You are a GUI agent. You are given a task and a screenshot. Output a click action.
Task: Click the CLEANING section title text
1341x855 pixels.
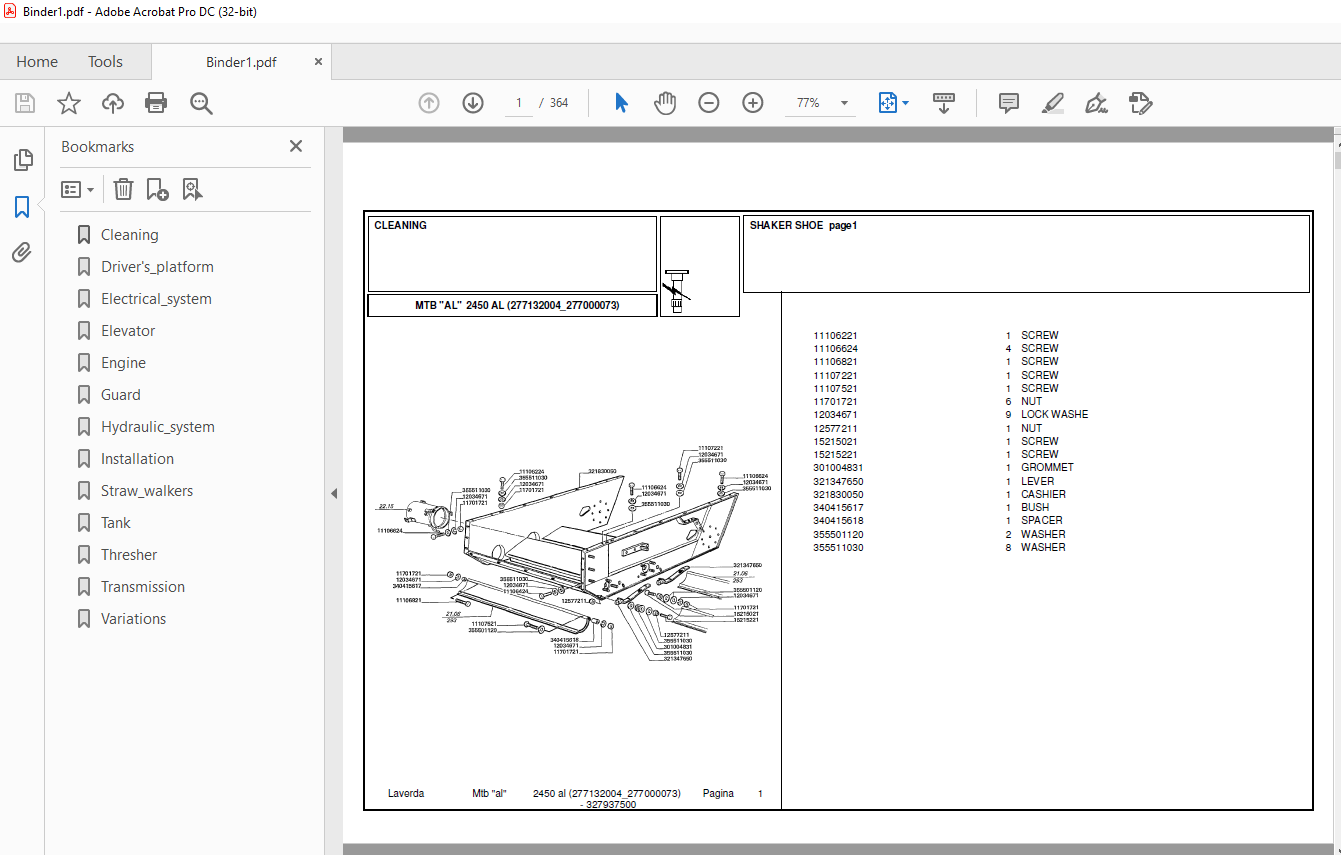(x=400, y=226)
